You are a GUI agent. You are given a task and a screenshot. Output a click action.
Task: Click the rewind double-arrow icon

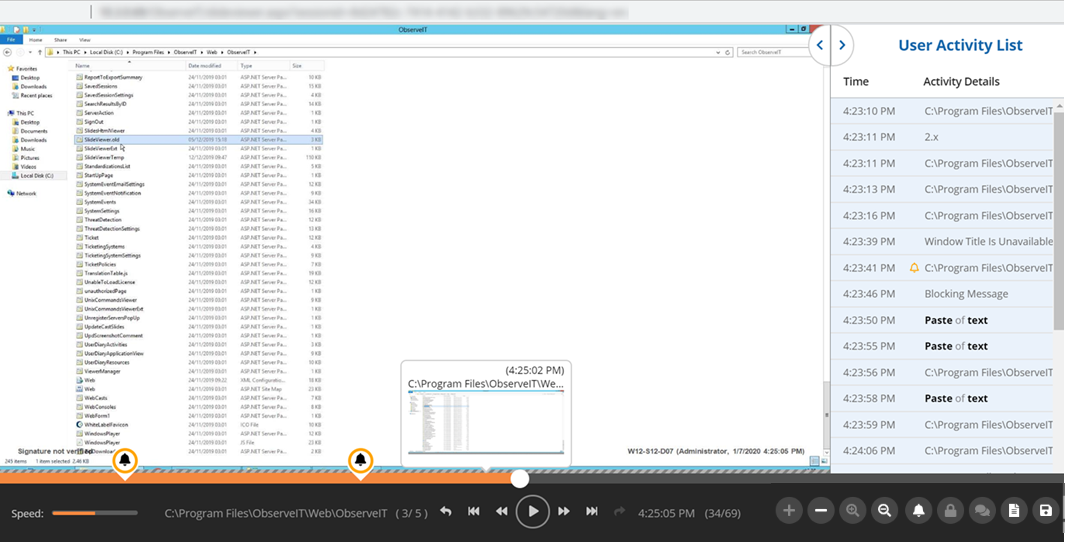pos(502,512)
